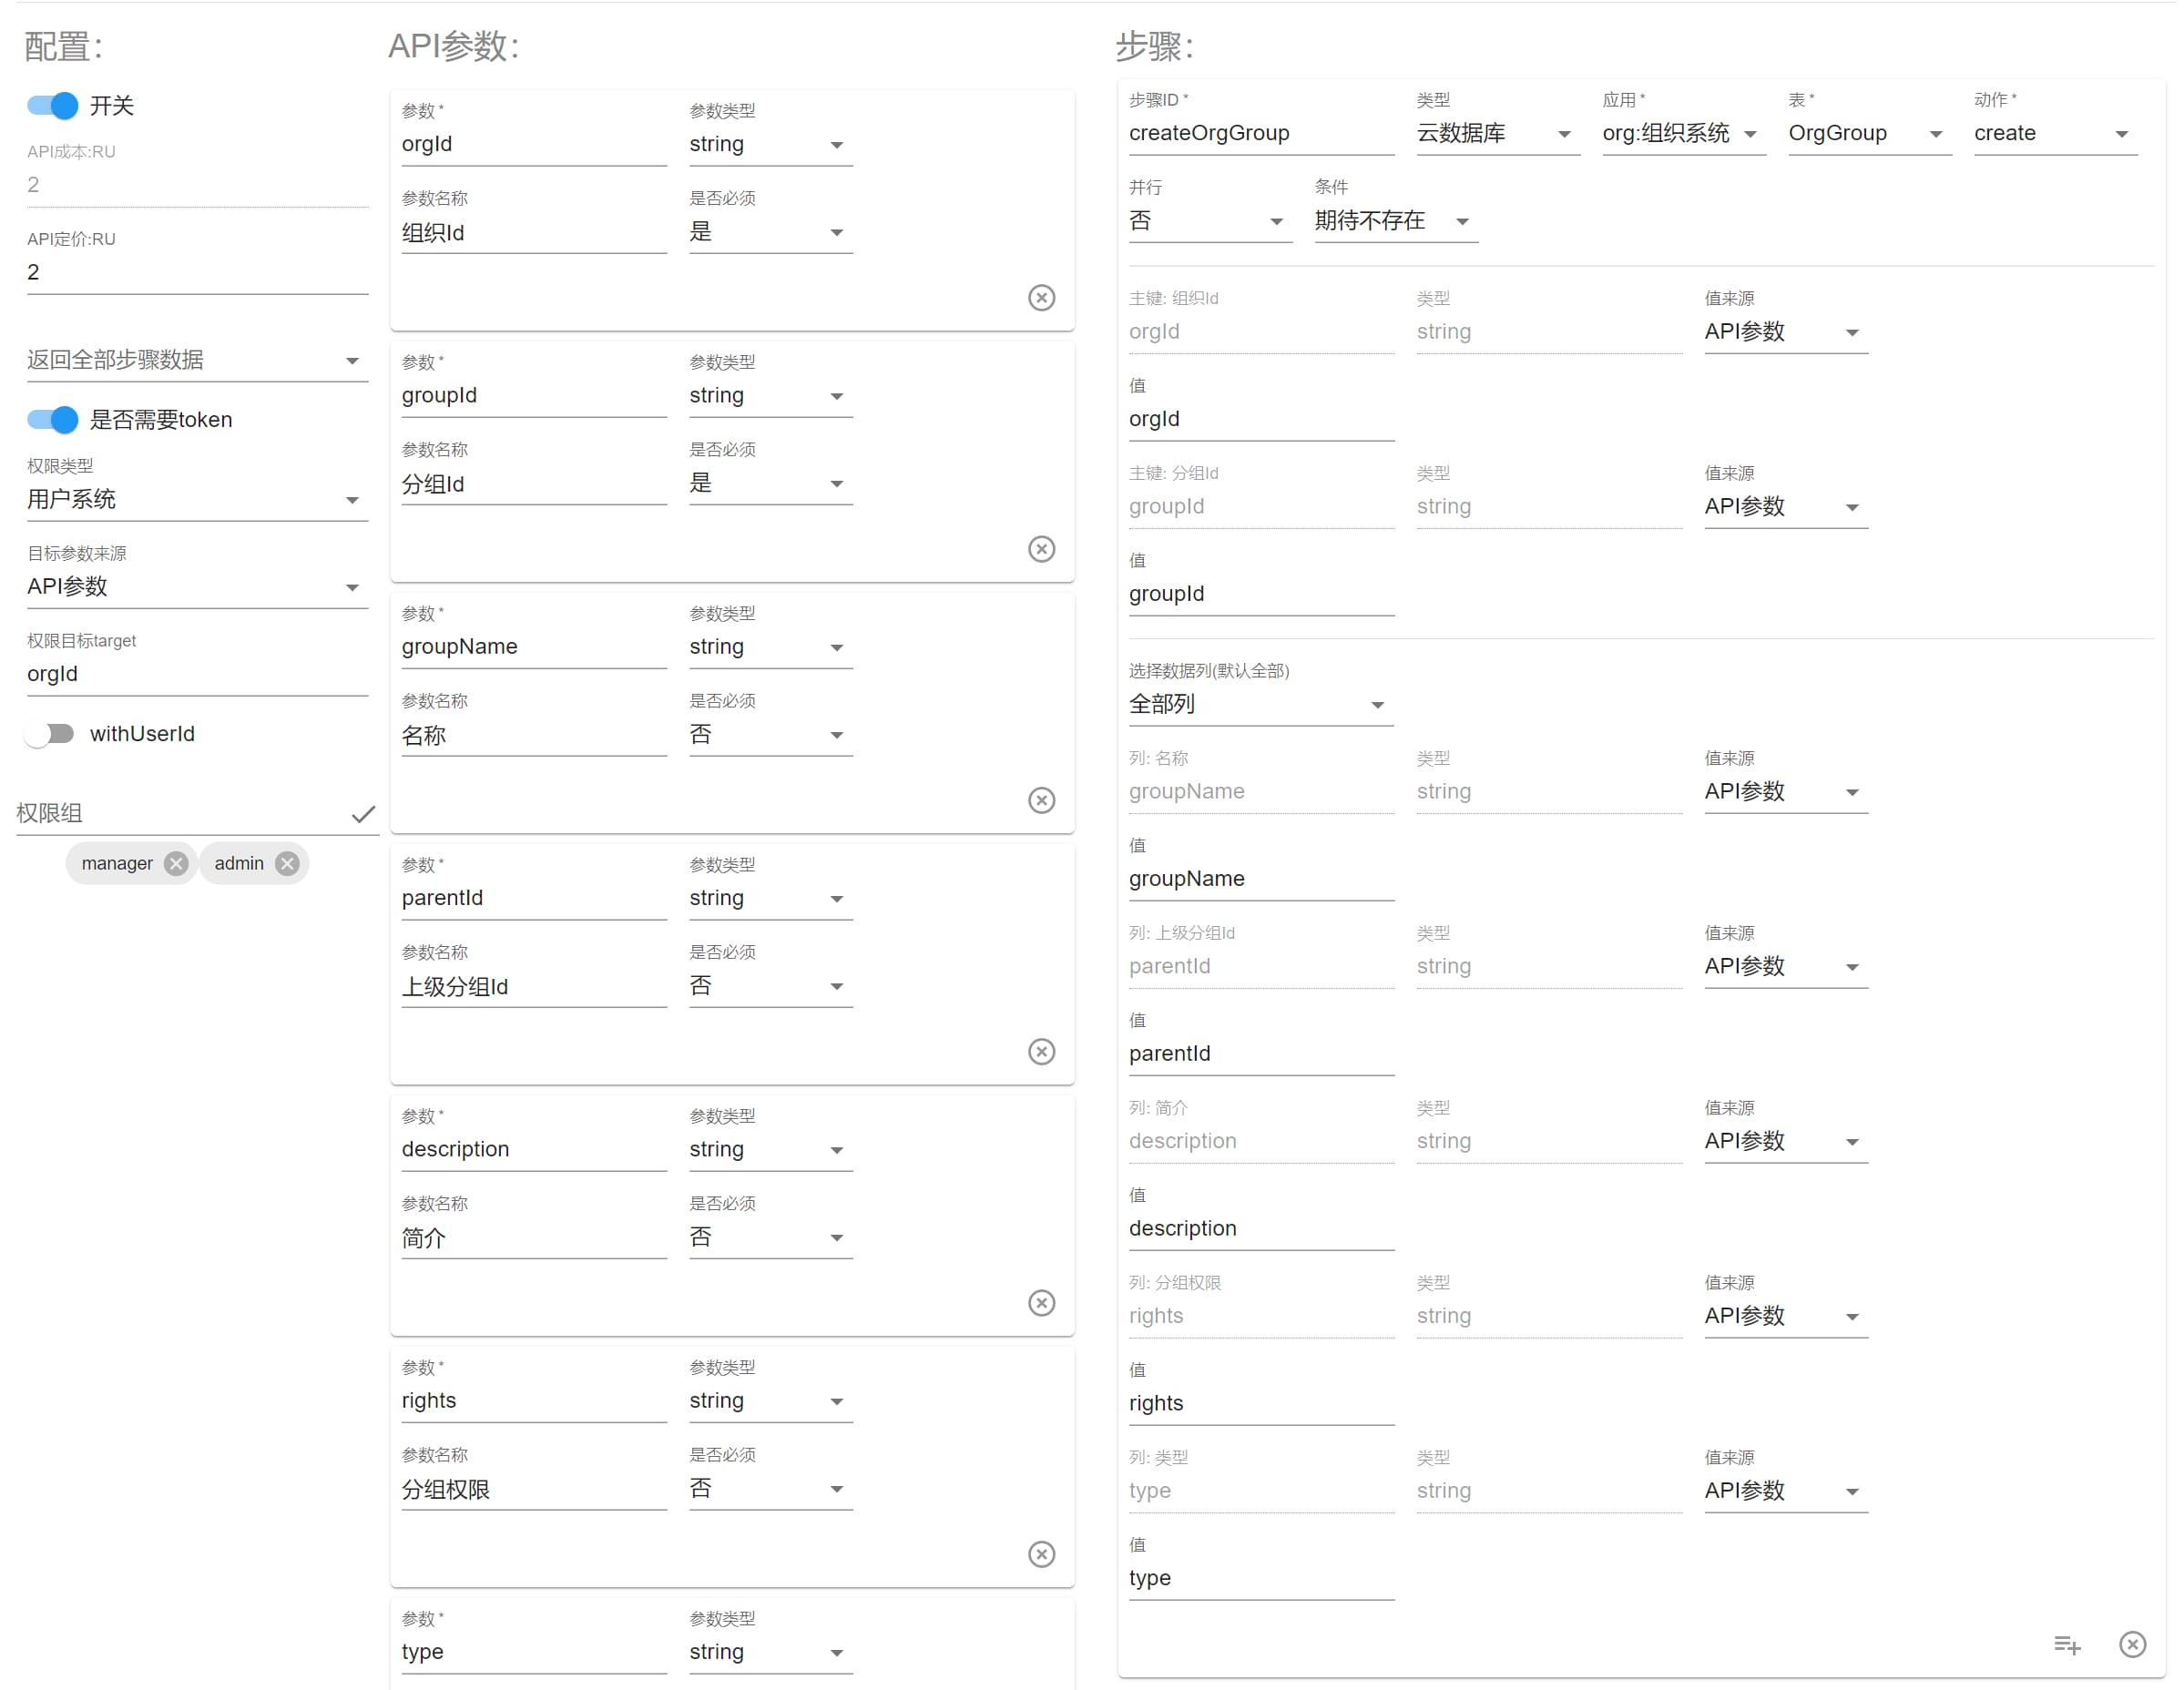Open the 动作 create dropdown
2184x1690 pixels.
pos(2053,134)
